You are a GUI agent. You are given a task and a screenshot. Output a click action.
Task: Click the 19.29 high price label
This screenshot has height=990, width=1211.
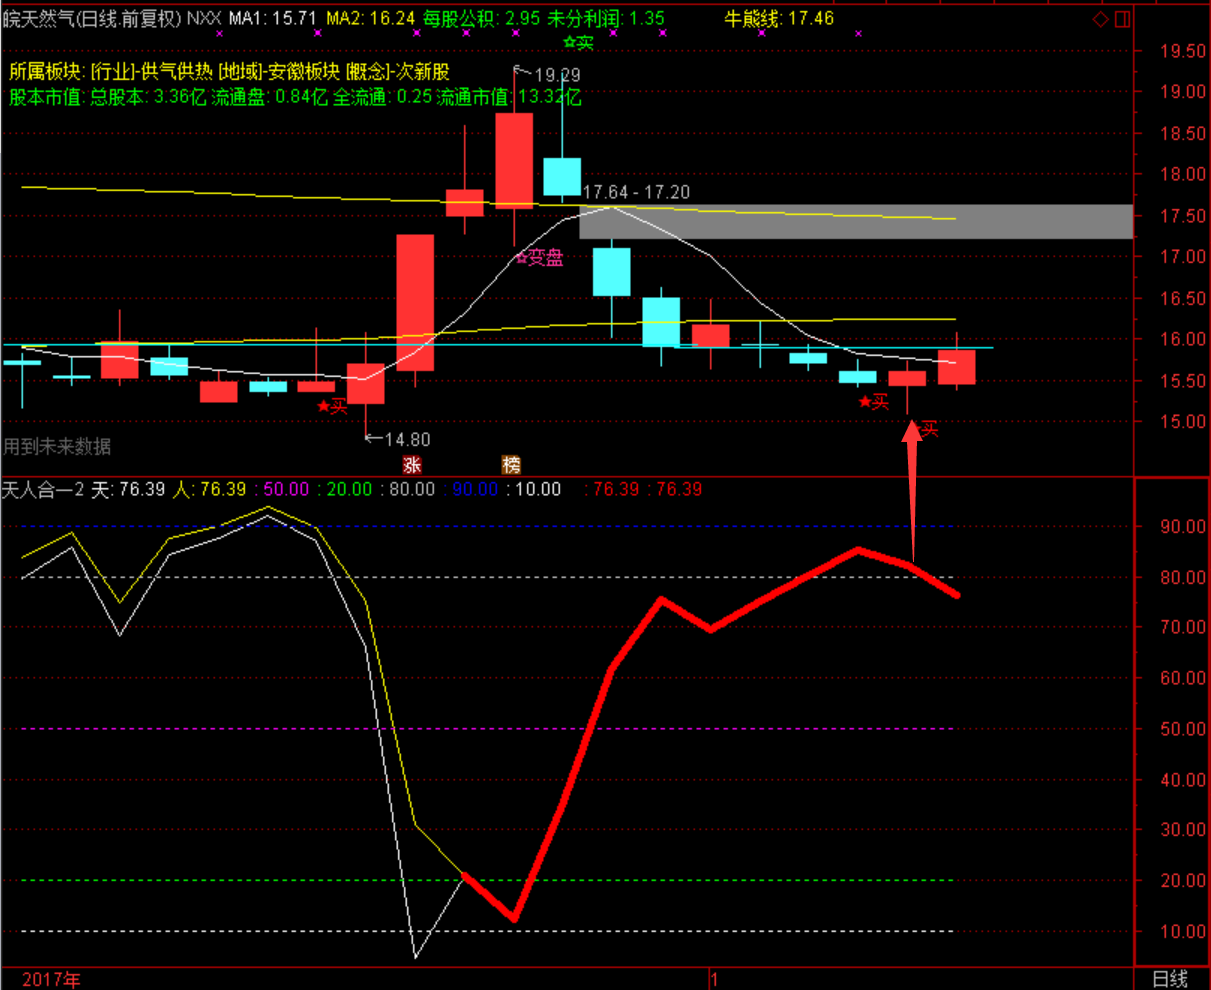pos(557,75)
